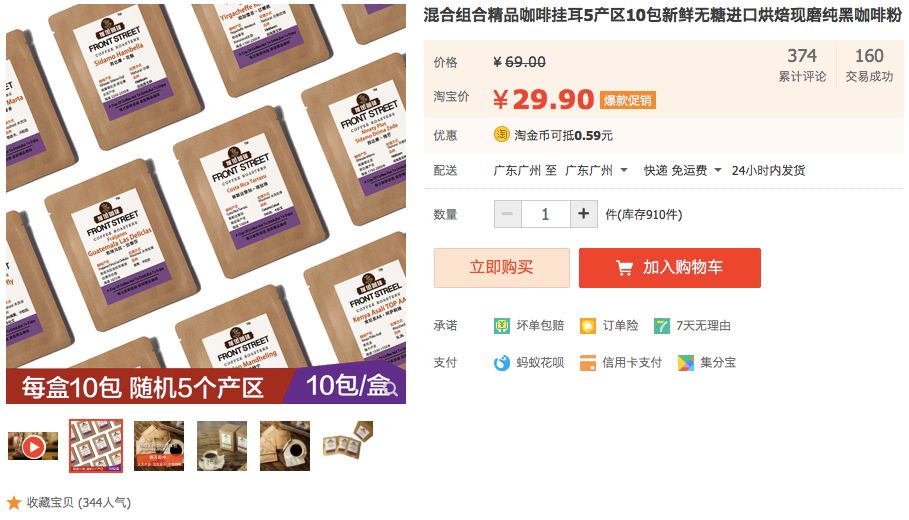Viewport: 909px width, 520px height.
Task: Decrease quantity with the minus button
Action: (508, 214)
